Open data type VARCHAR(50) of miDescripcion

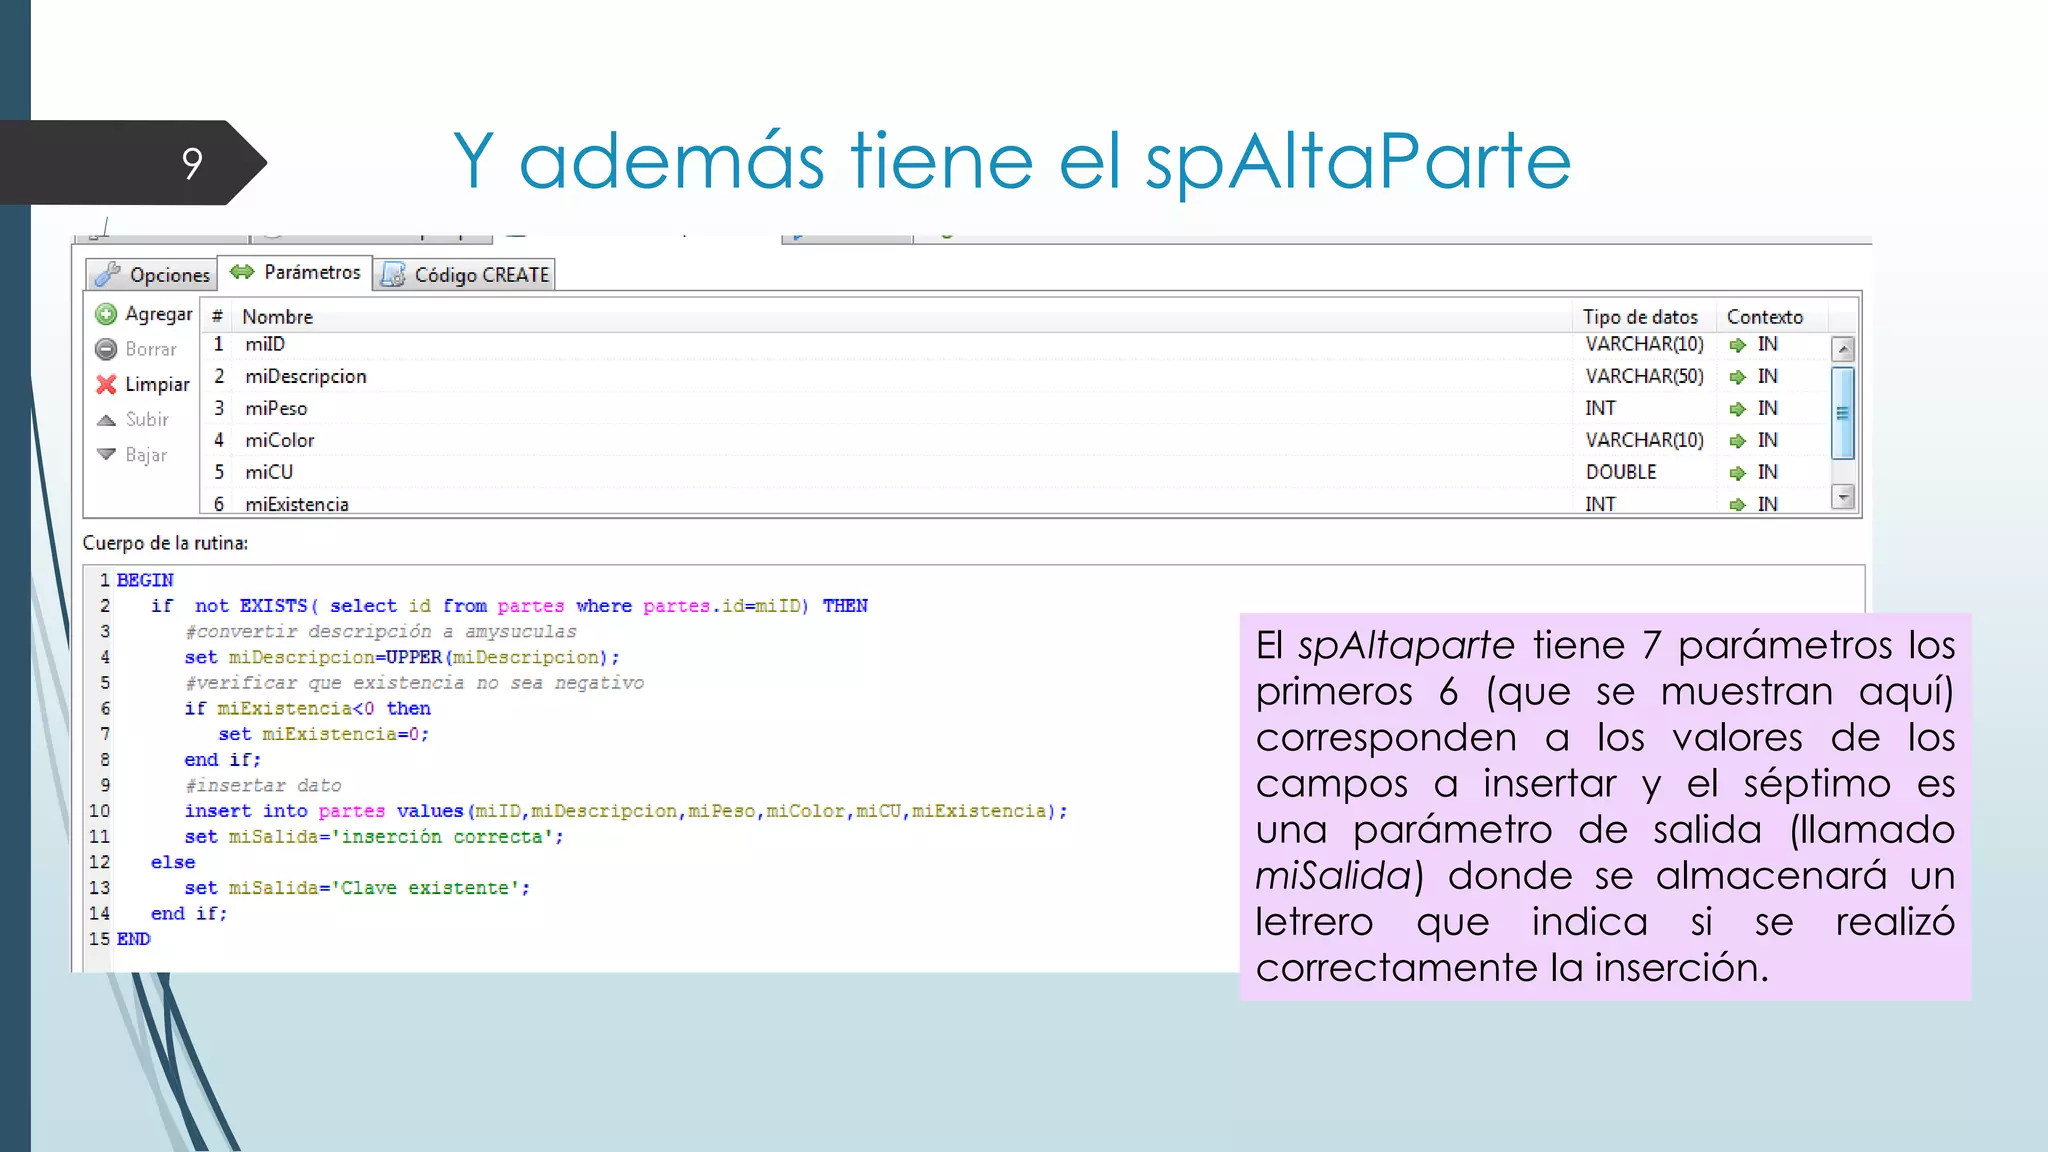(1644, 376)
